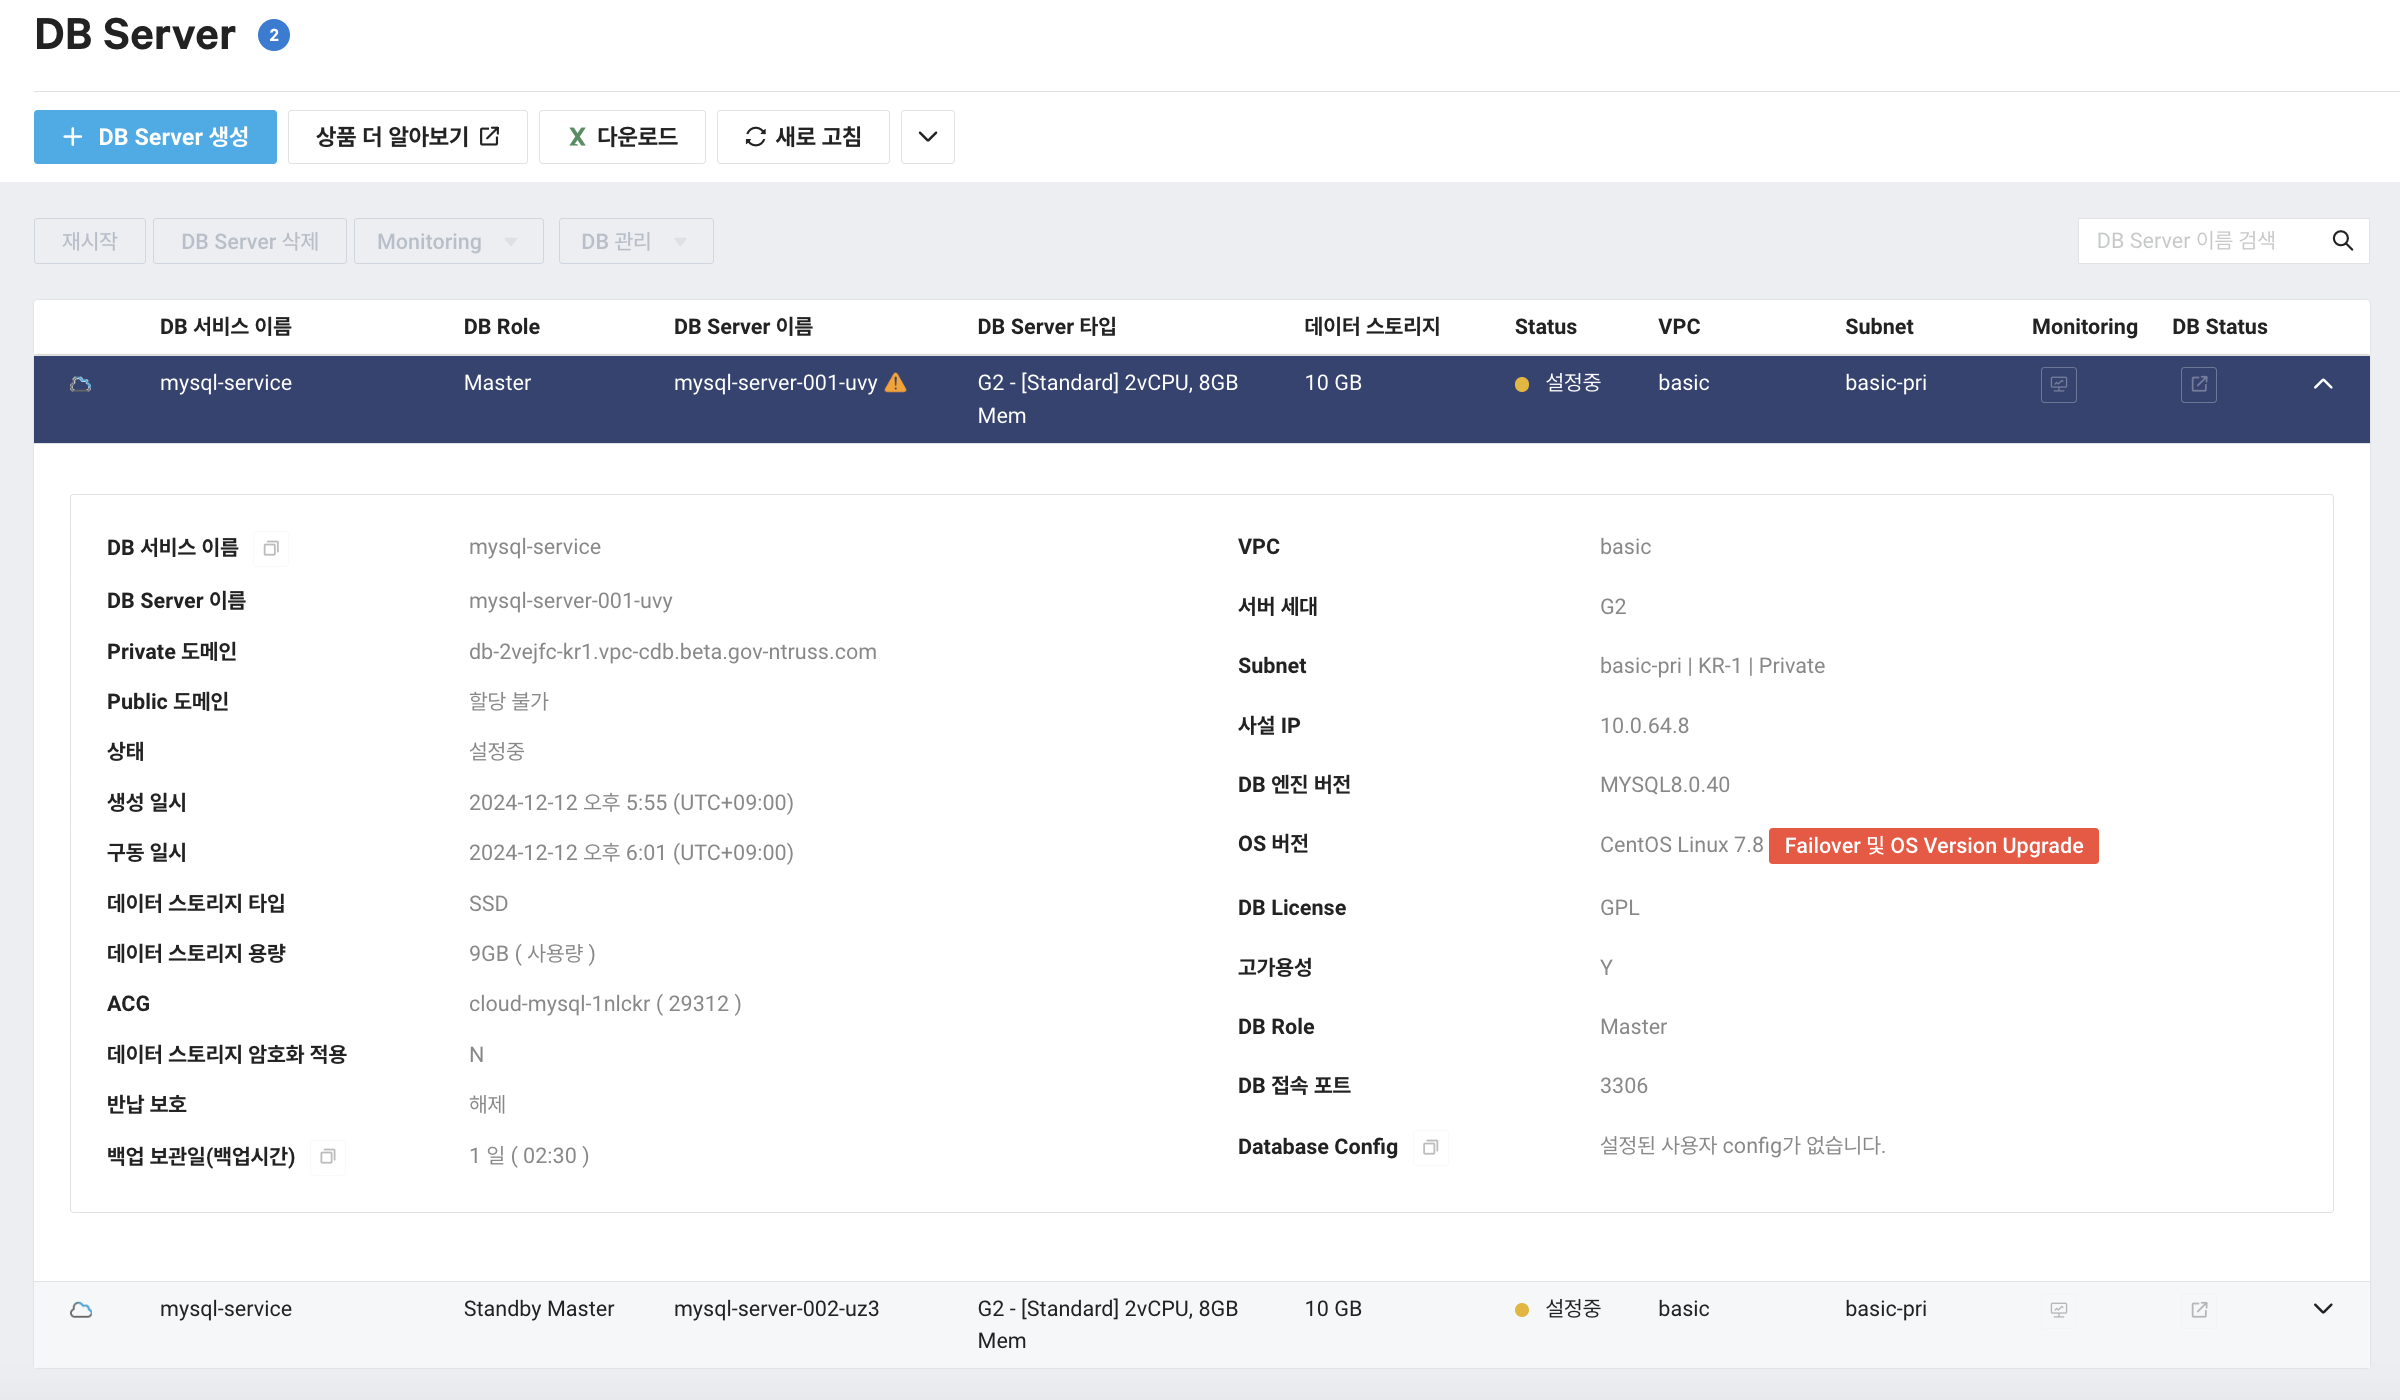Screen dimensions: 2400x1400
Task: Expand mysql-server-002-uz3 row details
Action: click(2323, 1307)
